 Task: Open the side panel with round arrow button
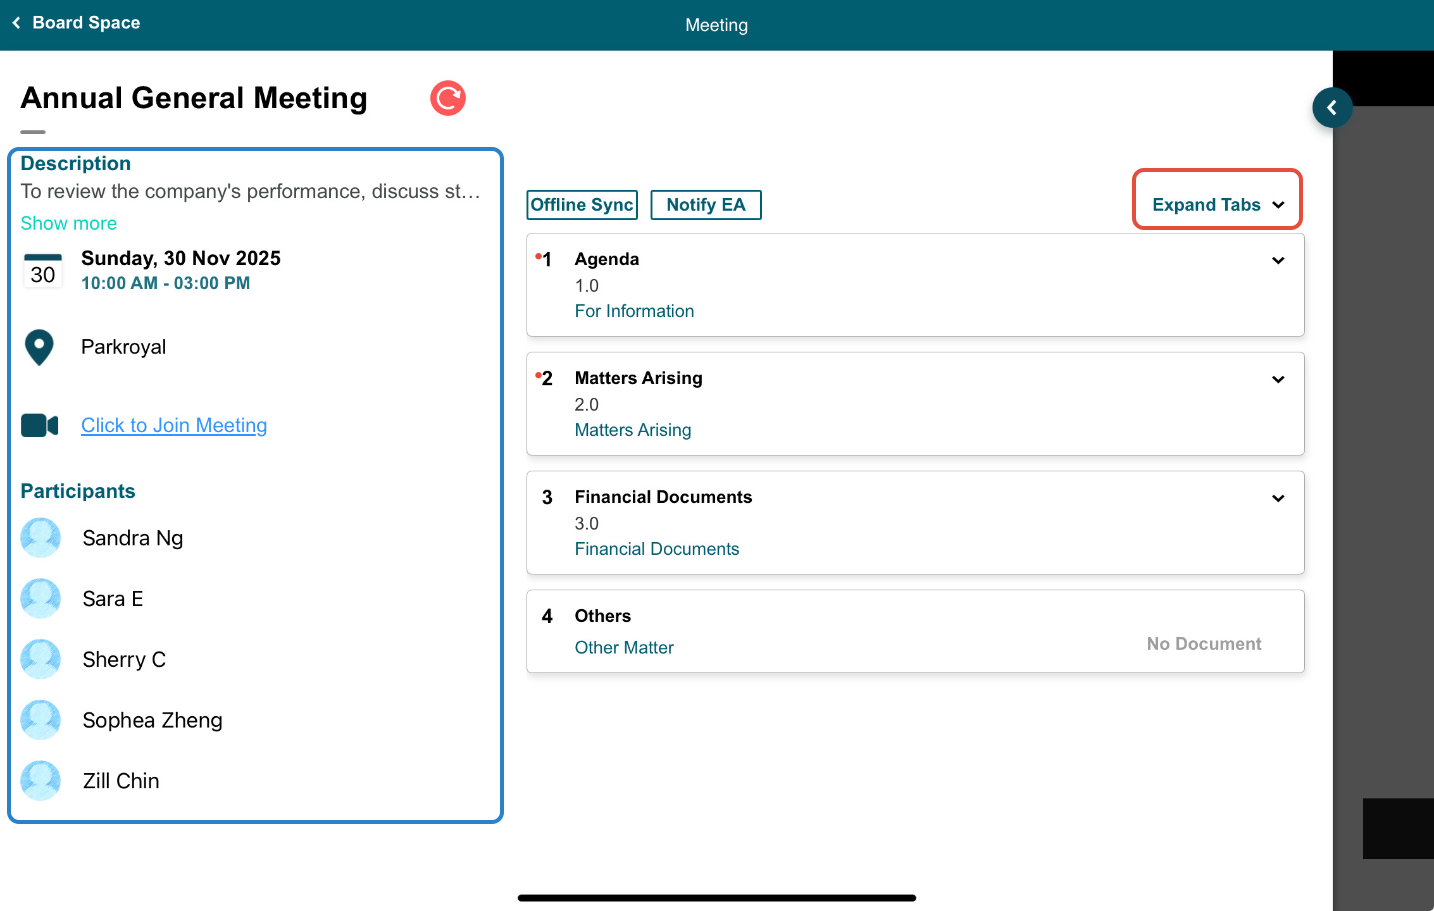tap(1332, 107)
